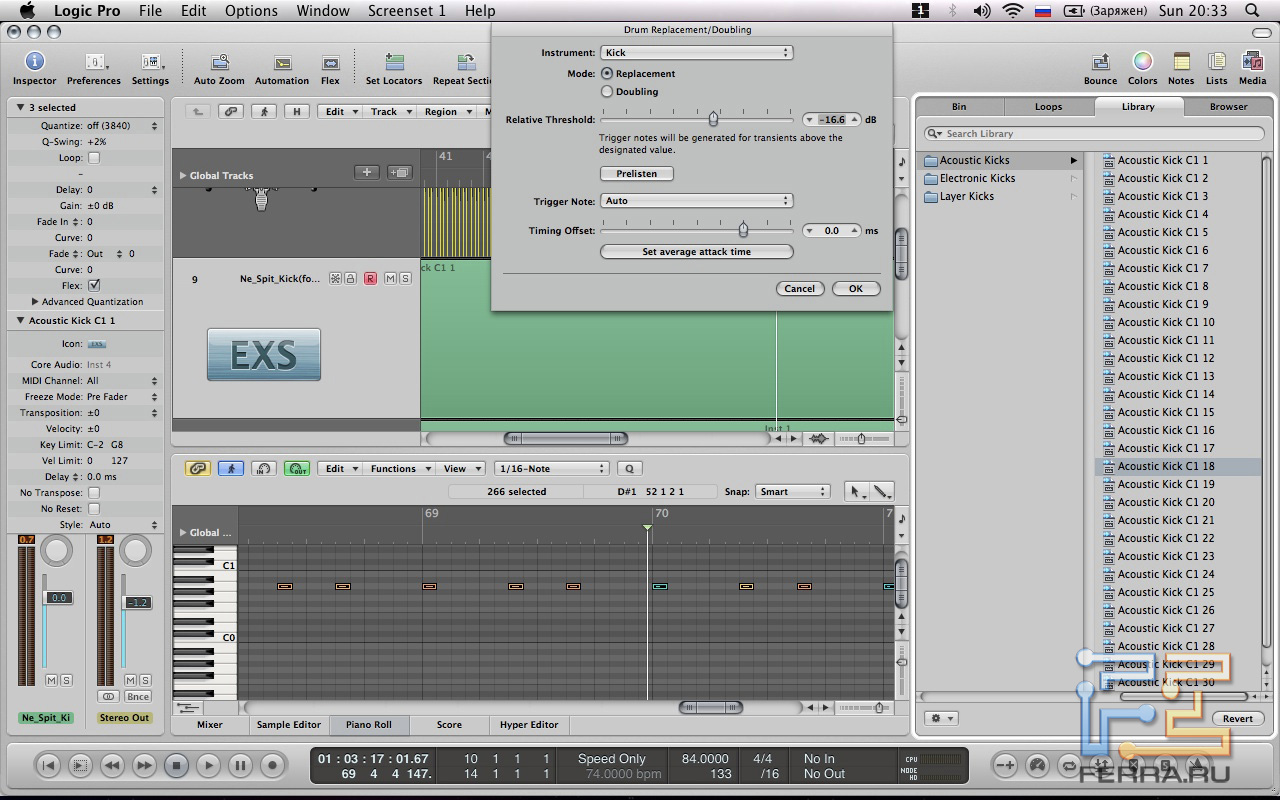
Task: Open the Colors palette
Action: [x=1142, y=63]
